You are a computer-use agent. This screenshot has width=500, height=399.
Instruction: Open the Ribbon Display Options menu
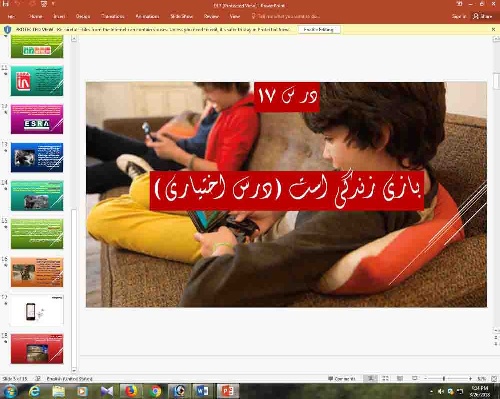[x=459, y=4]
